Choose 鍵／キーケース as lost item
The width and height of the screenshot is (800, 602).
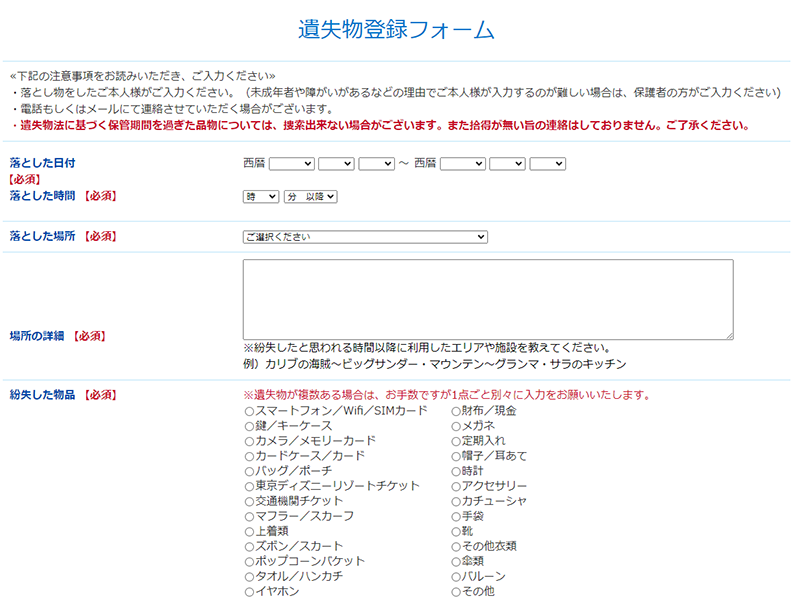pos(249,426)
